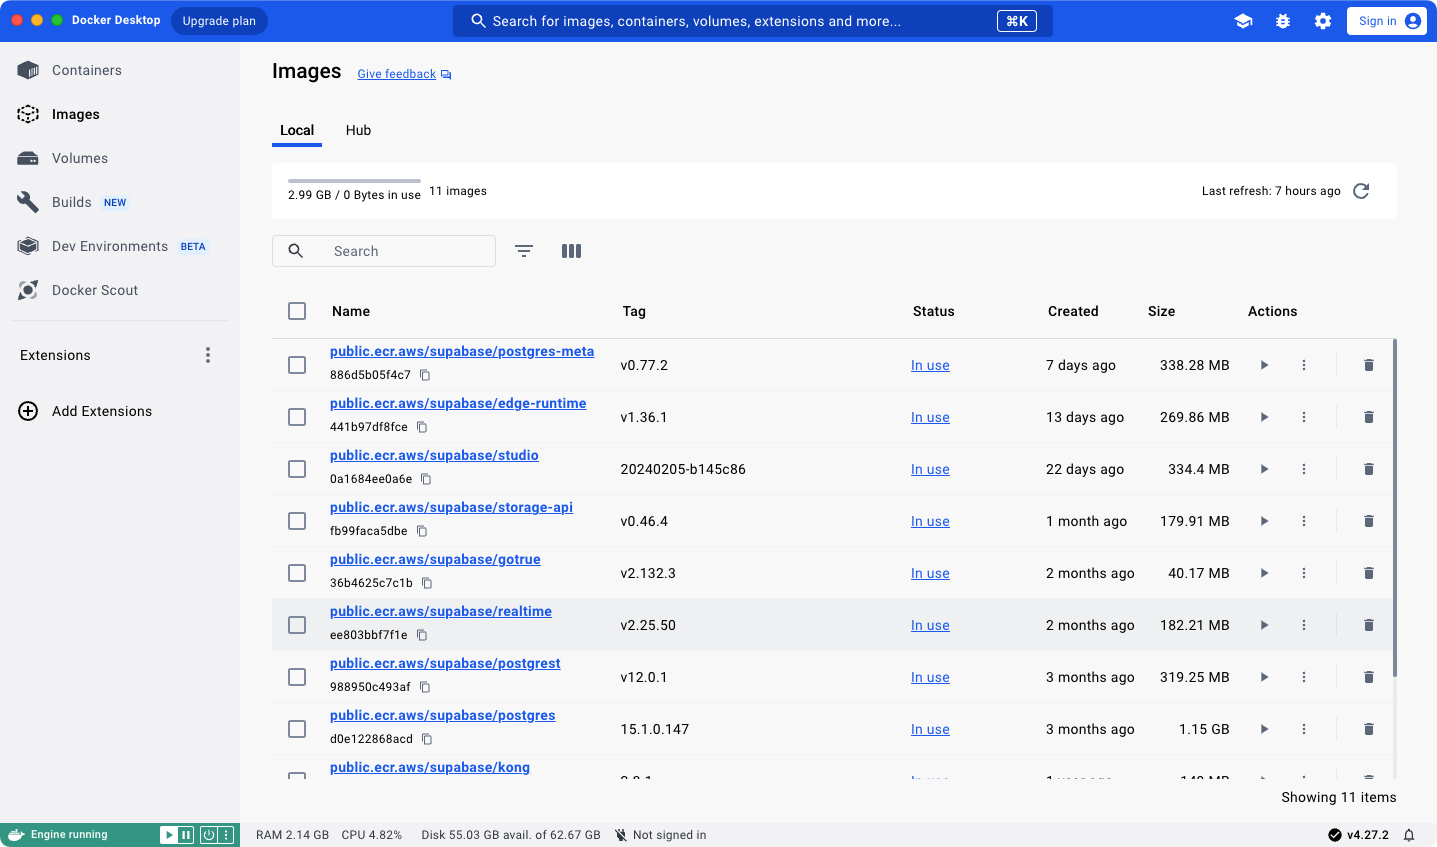Select the postgrest image checkbox

point(297,677)
